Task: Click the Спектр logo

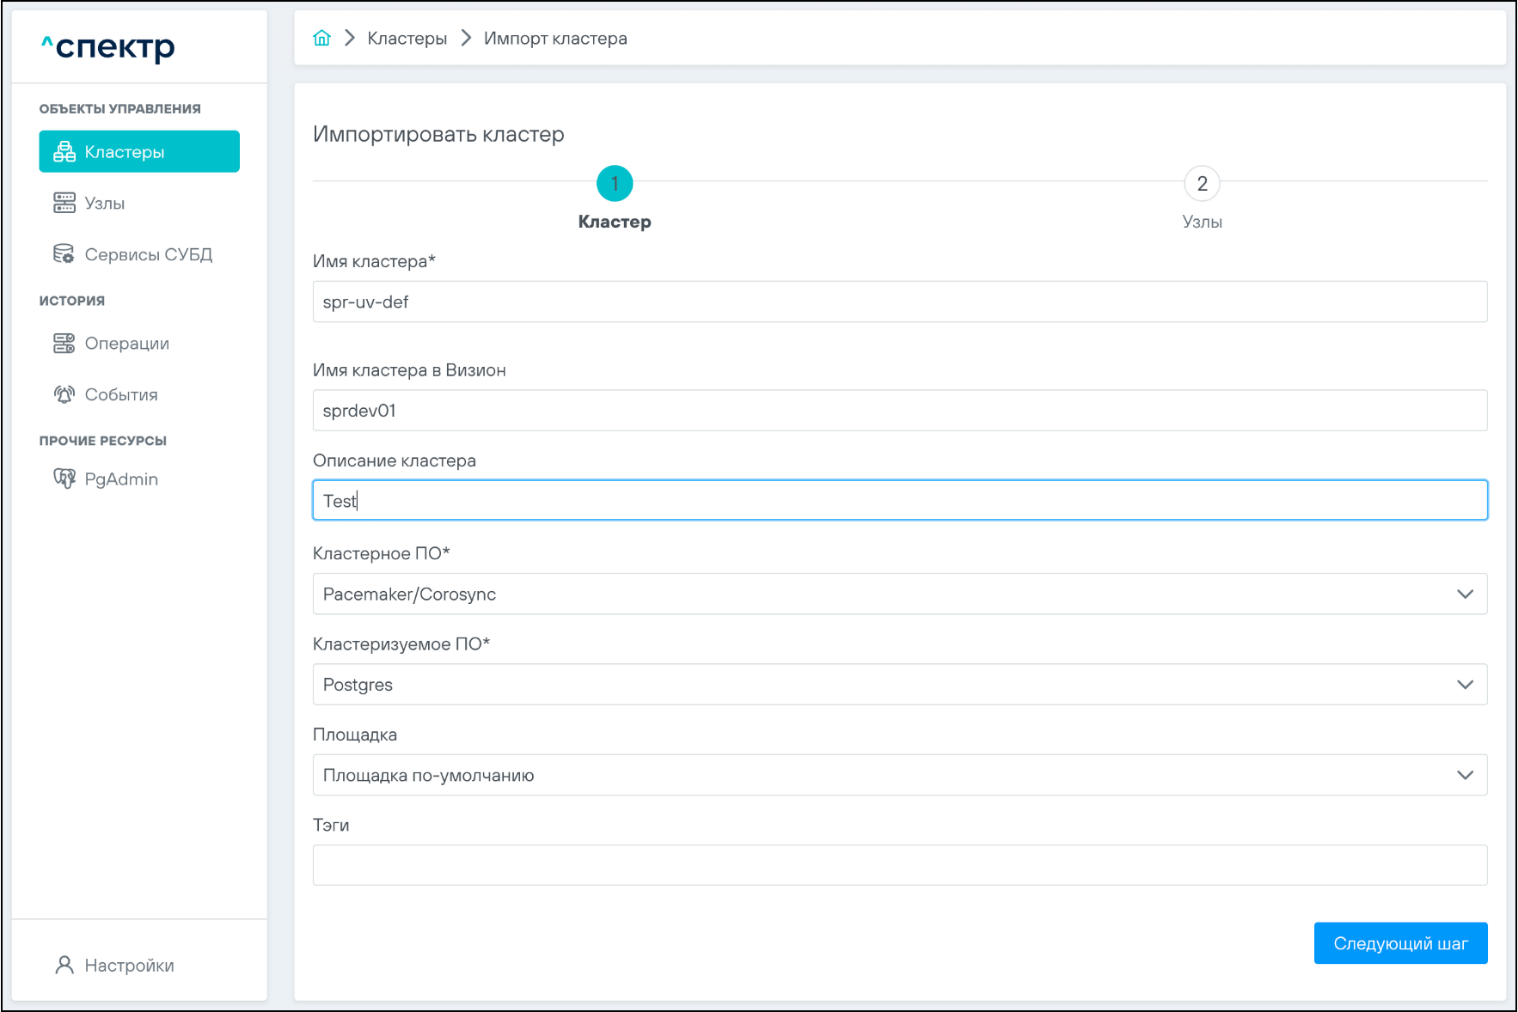Action: pyautogui.click(x=108, y=47)
